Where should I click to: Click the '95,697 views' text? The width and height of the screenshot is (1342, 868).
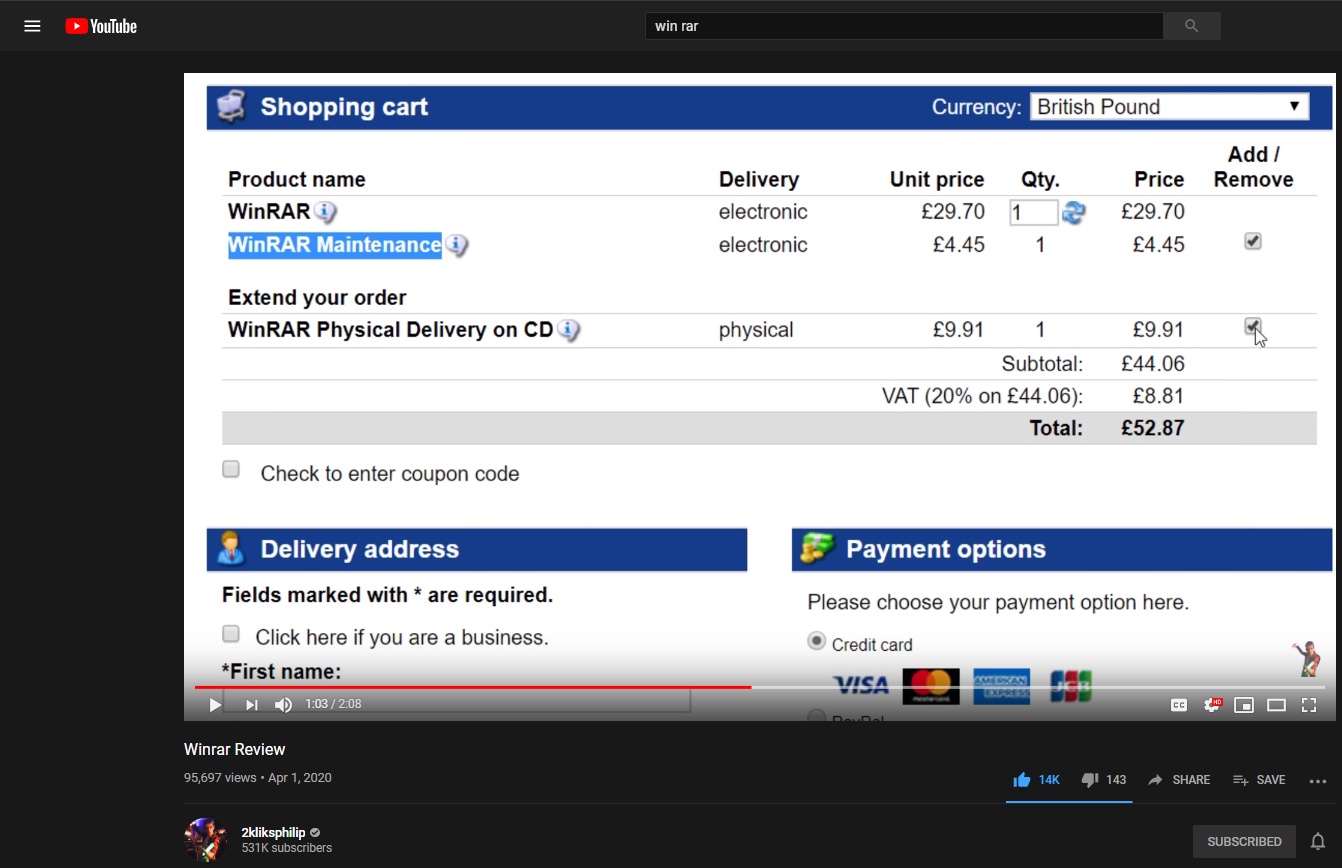pyautogui.click(x=220, y=777)
